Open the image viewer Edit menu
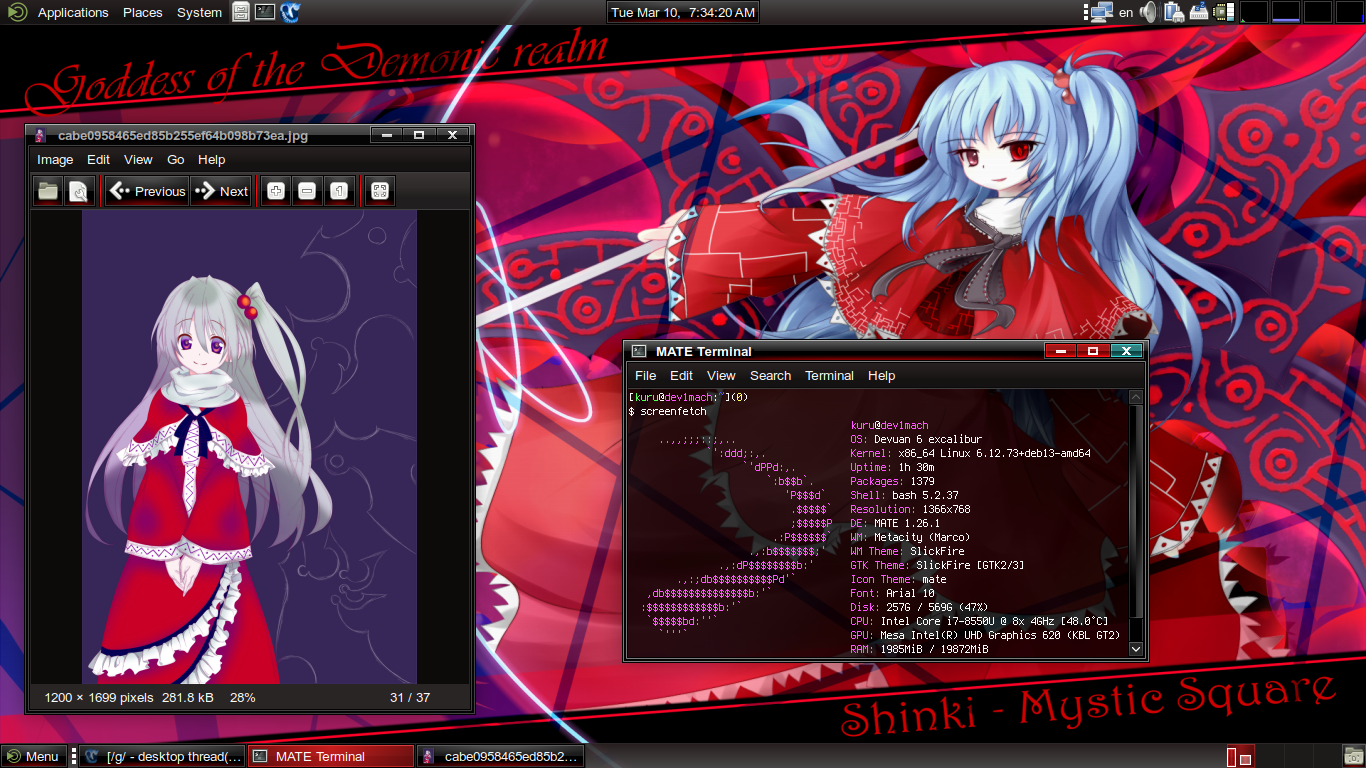 click(x=98, y=159)
